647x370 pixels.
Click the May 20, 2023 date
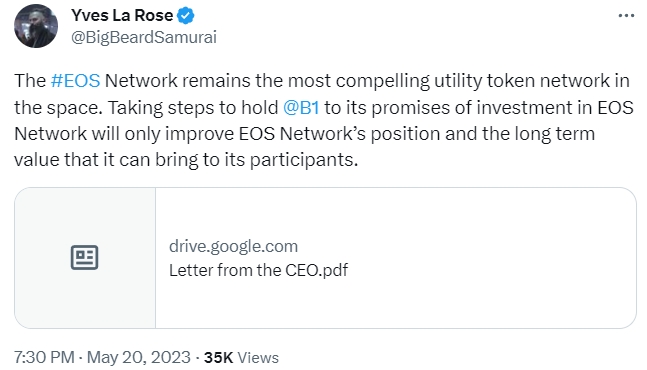tap(139, 357)
